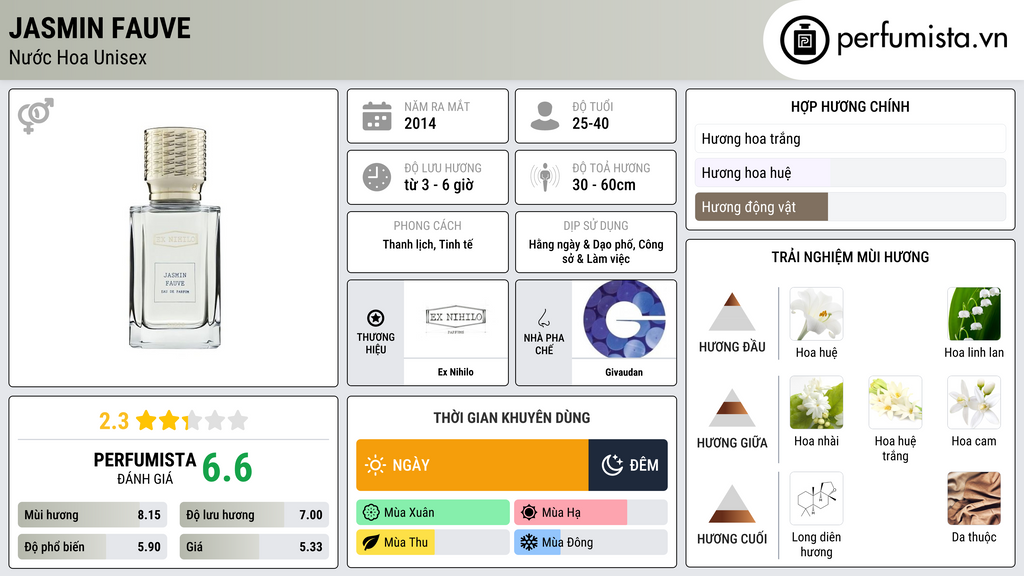Click the Độ phổ biến 5.90 score bar

[x=93, y=547]
